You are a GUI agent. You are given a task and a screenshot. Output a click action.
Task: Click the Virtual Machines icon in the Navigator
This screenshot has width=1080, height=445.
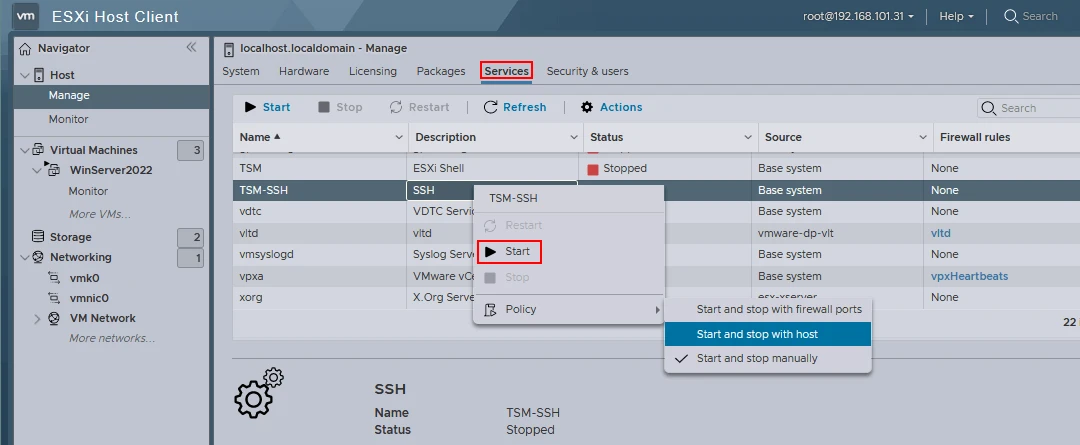39,150
